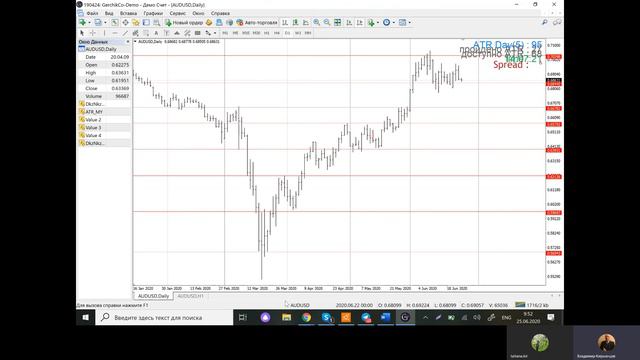Expand the Periods dropdown arrow
The image size is (640, 360).
(393, 22)
